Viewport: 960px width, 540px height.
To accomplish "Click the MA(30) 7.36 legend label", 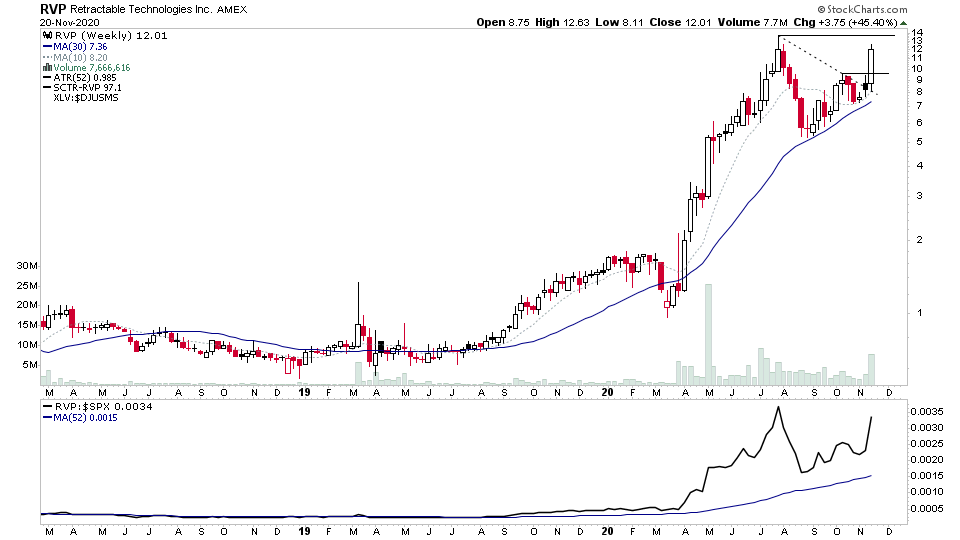I will [80, 47].
